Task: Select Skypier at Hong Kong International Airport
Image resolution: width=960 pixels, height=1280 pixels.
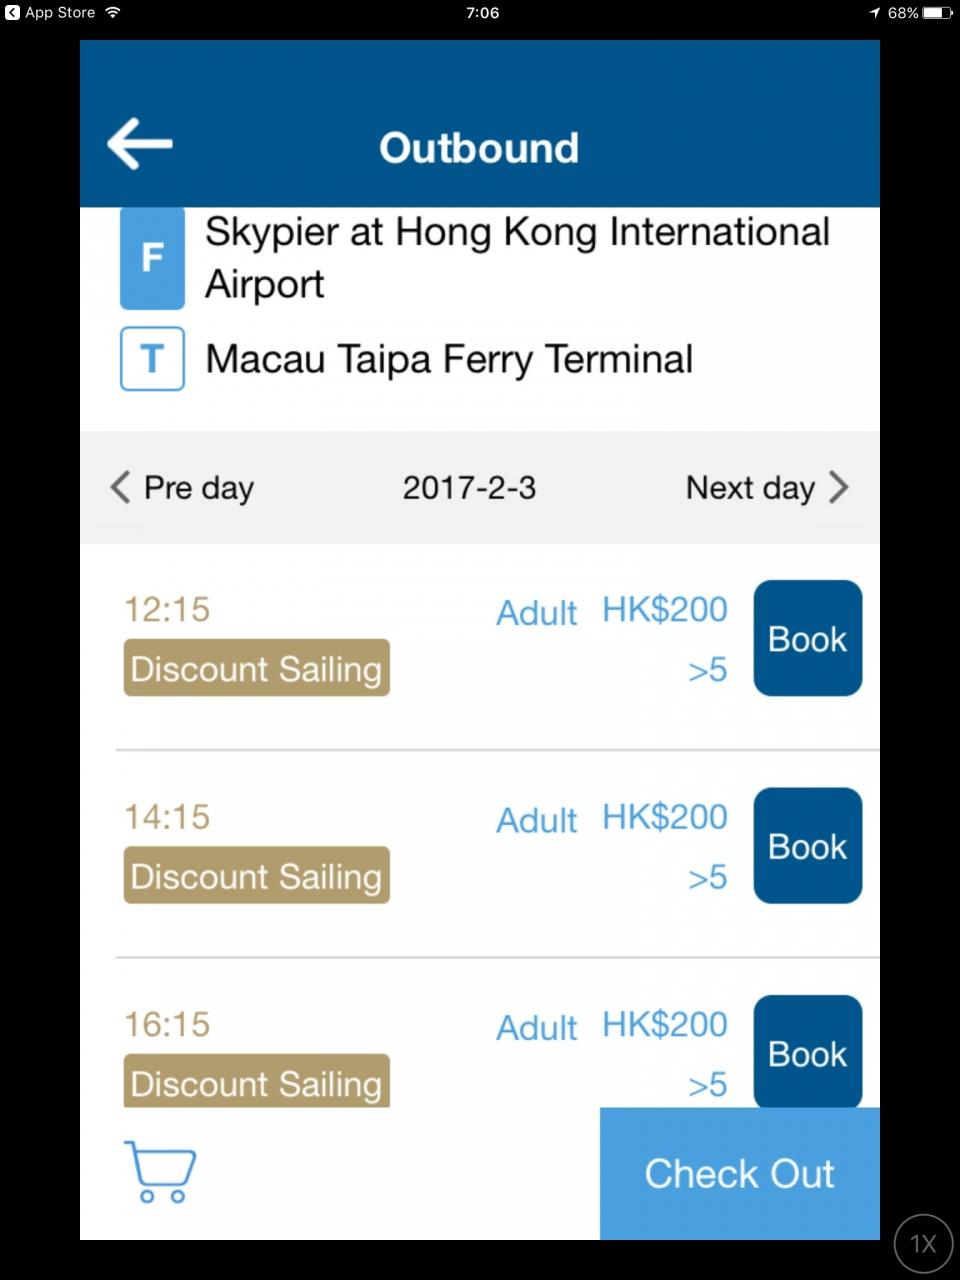Action: coord(517,257)
